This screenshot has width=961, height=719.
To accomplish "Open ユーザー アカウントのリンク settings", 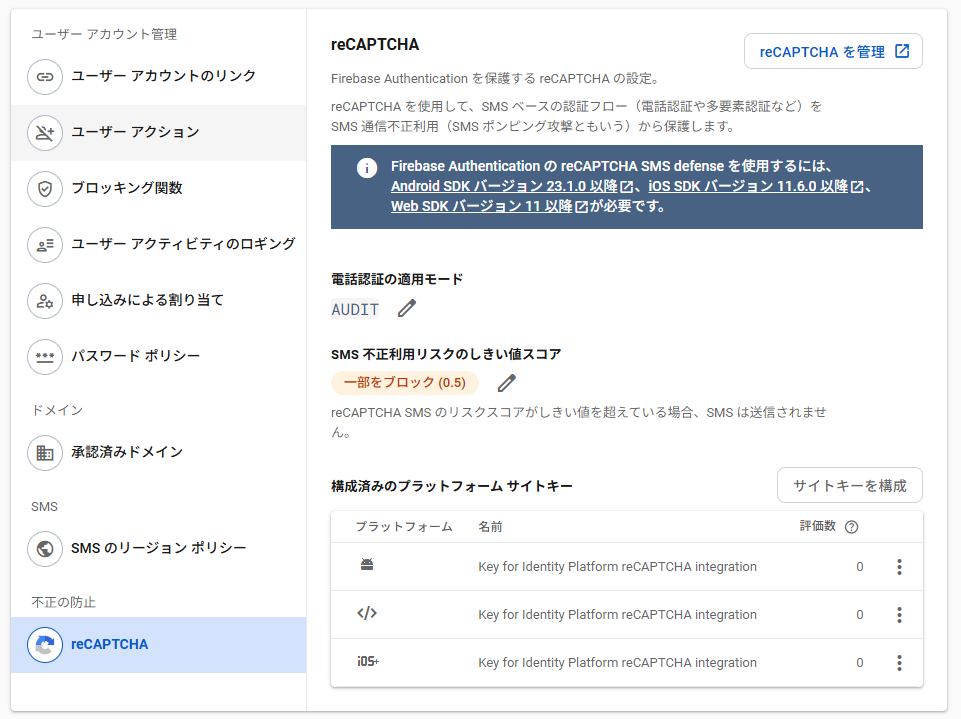I will pyautogui.click(x=159, y=77).
